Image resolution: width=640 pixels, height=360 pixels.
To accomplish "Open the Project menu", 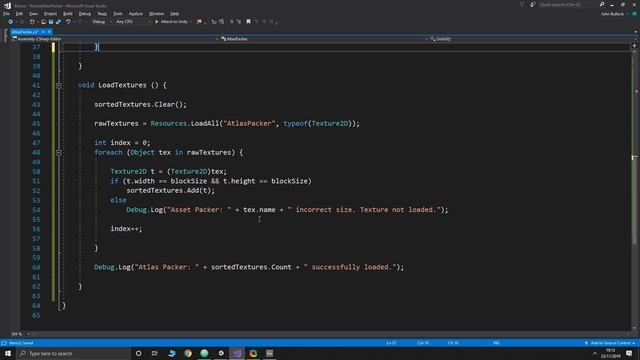I will 50,14.
